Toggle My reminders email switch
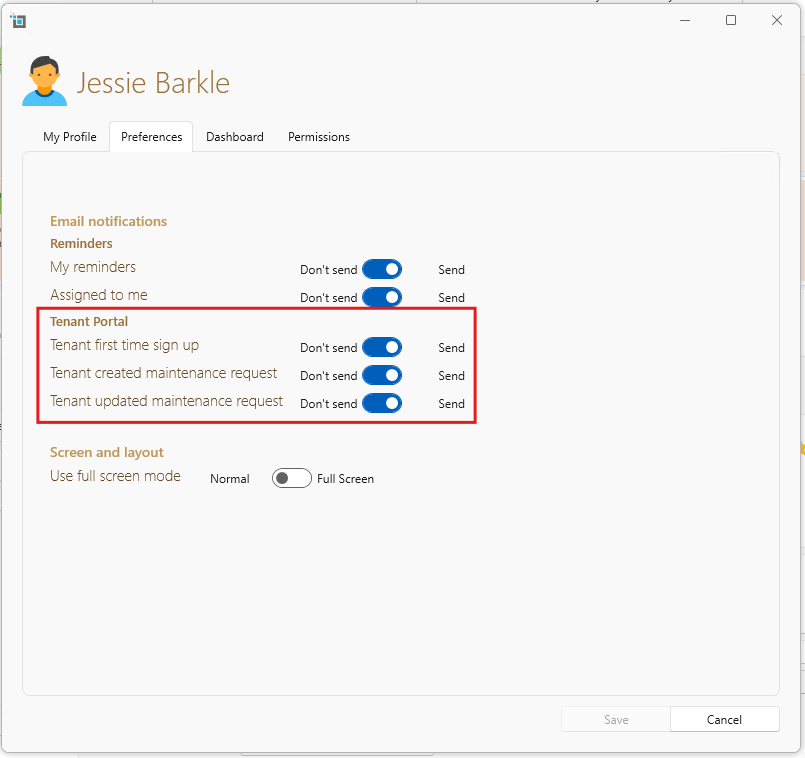This screenshot has width=805, height=758. tap(382, 270)
